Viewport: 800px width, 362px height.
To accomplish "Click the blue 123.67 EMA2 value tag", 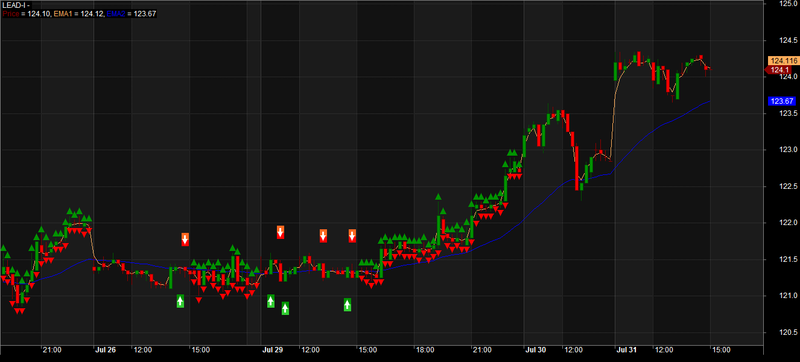I will (x=781, y=101).
